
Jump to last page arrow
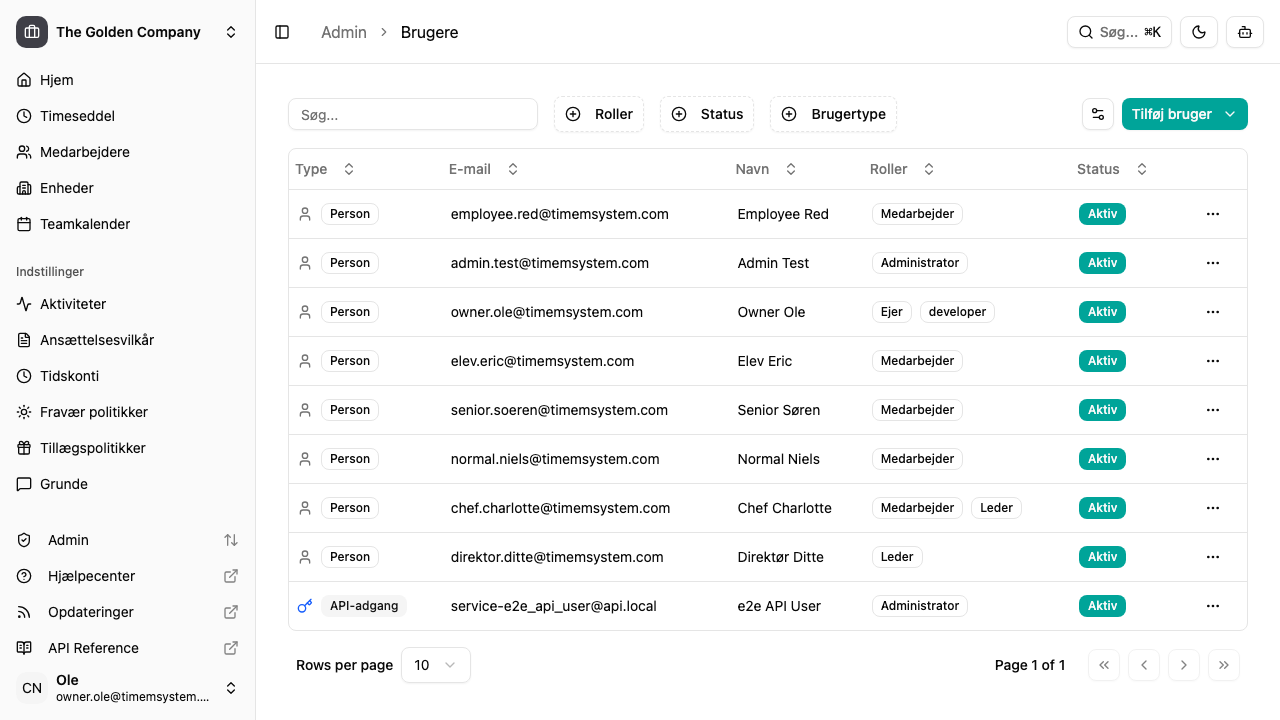tap(1224, 665)
